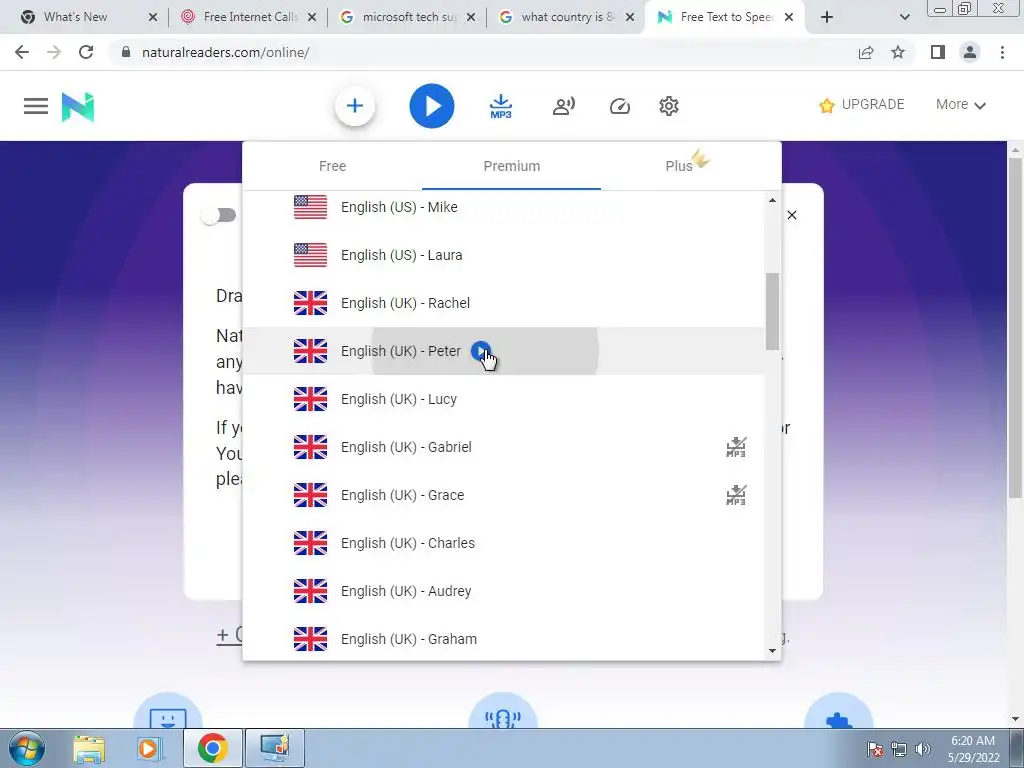Image resolution: width=1024 pixels, height=768 pixels.
Task: Open Windows Media Player from taskbar
Action: click(148, 749)
